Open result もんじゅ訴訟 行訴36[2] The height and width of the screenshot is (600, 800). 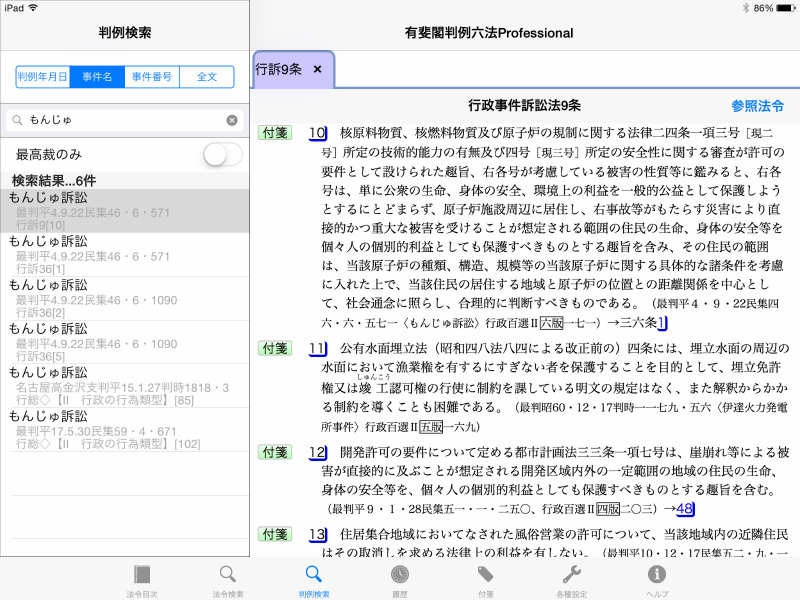(124, 298)
